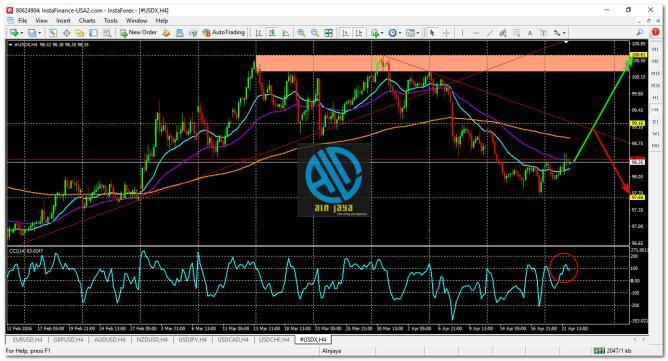The height and width of the screenshot is (361, 668).
Task: Select the H1 timeframe button
Action: (656, 98)
